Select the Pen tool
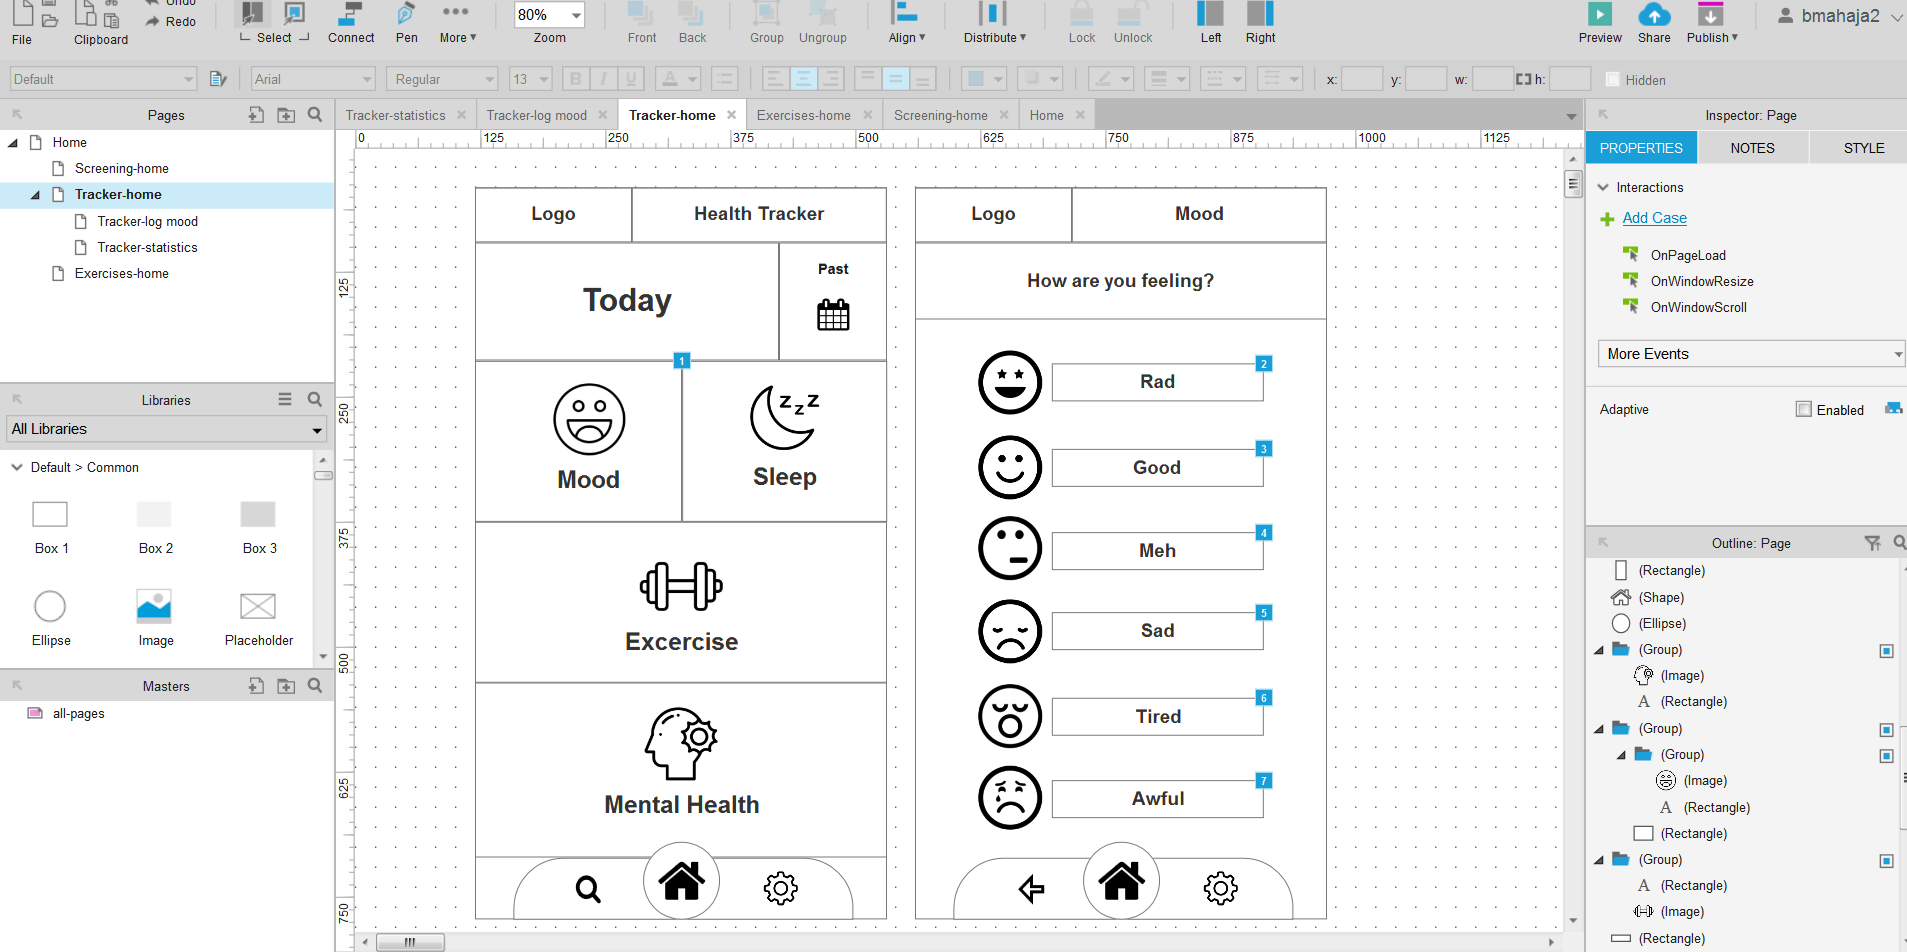This screenshot has height=952, width=1907. coord(406,15)
